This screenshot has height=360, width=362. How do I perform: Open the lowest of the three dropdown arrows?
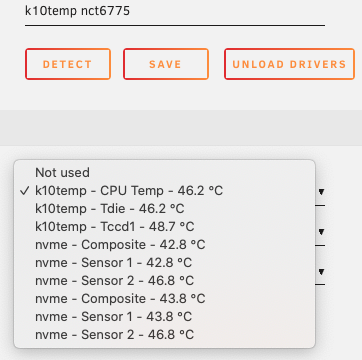click(321, 272)
